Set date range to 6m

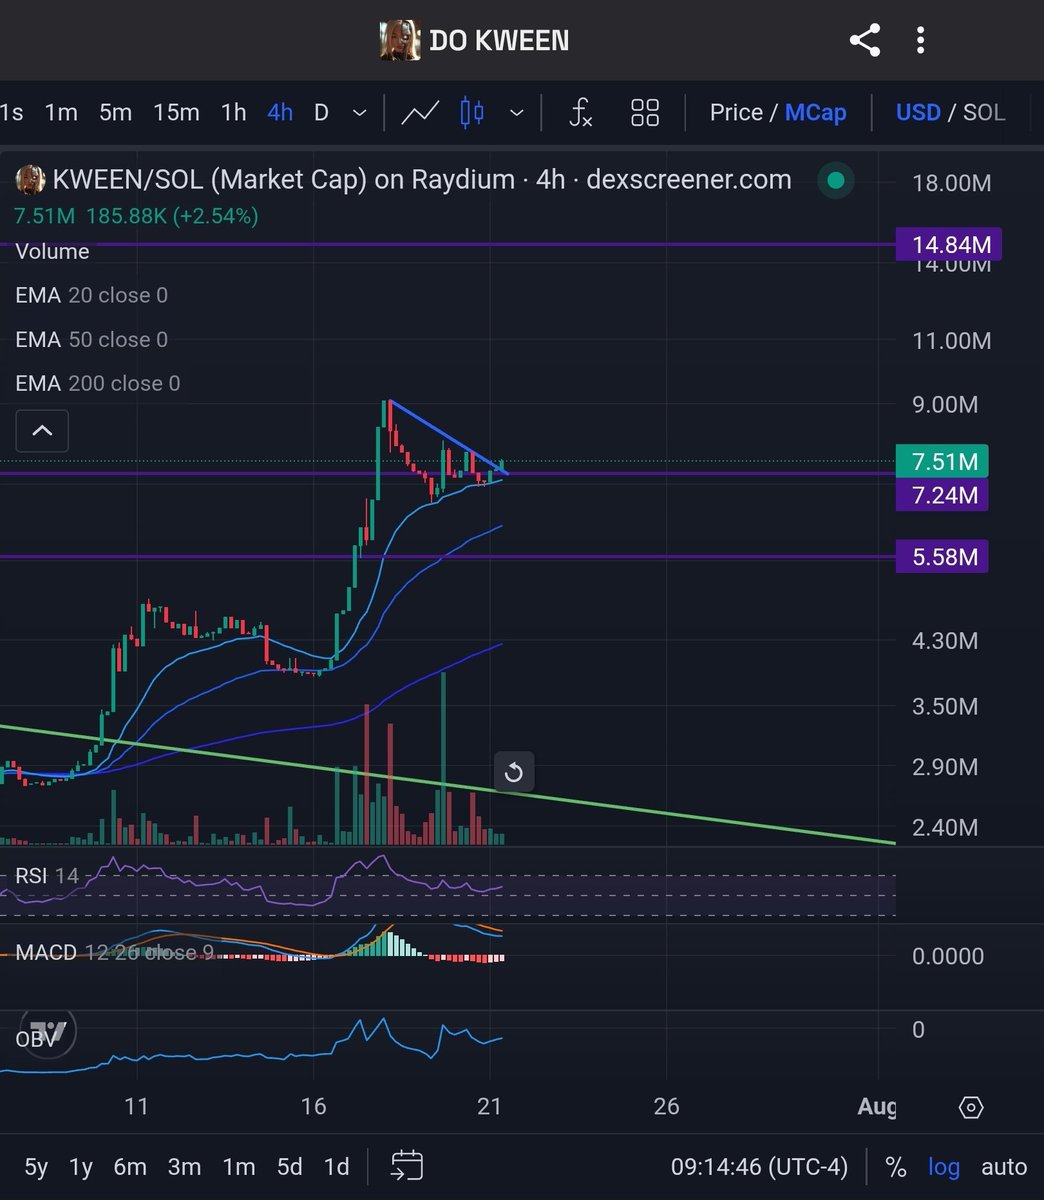pyautogui.click(x=130, y=1167)
